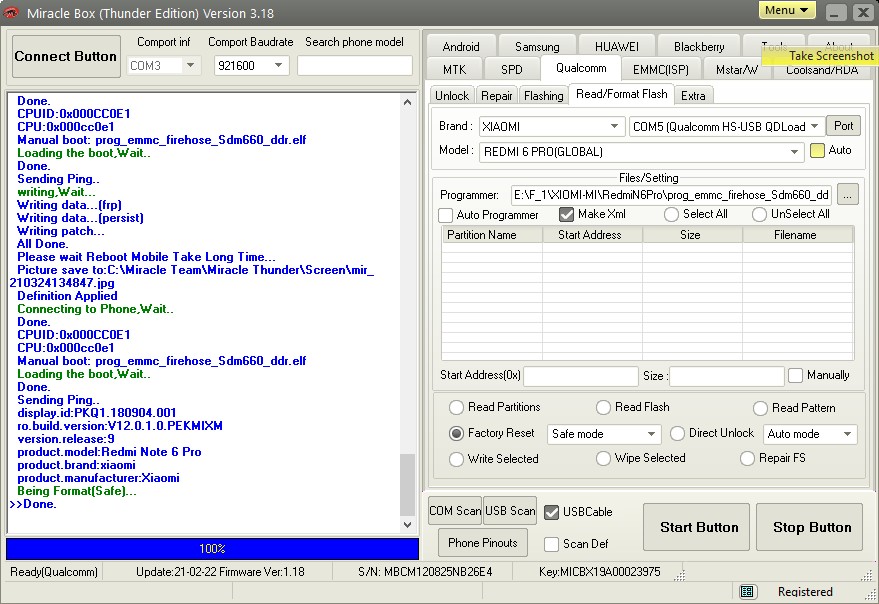Screen dimensions: 879x604
Task: Click the Start Button
Action: point(696,527)
